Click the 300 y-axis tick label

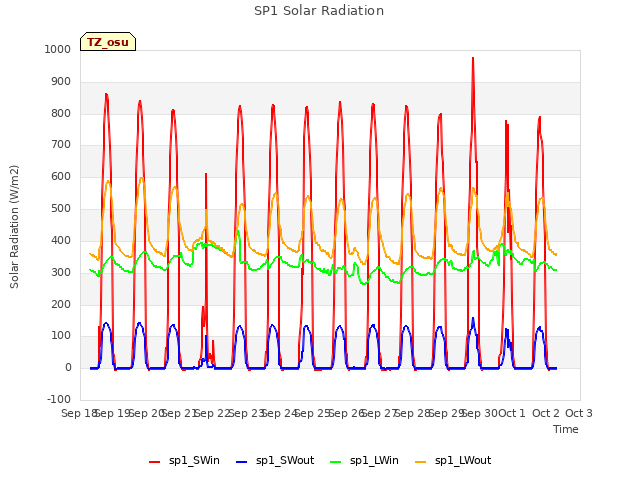(x=61, y=272)
